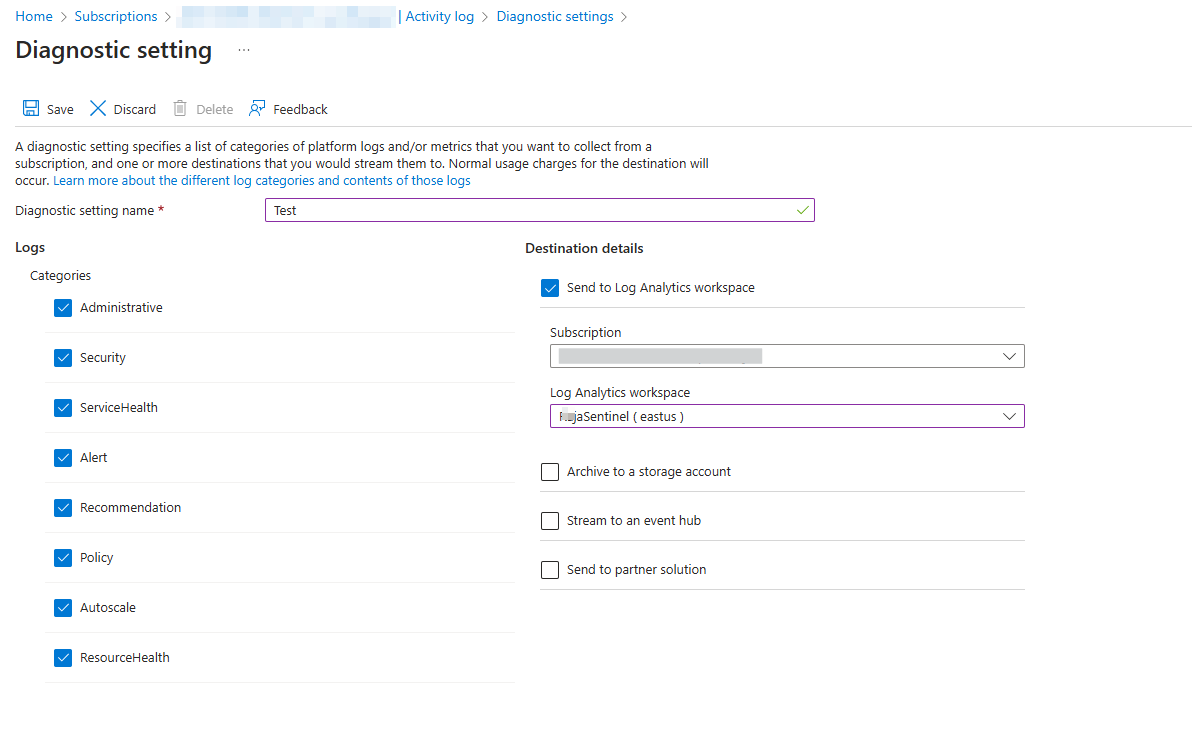This screenshot has height=736, width=1192.
Task: Click the 'Categories' label
Action: pos(60,275)
